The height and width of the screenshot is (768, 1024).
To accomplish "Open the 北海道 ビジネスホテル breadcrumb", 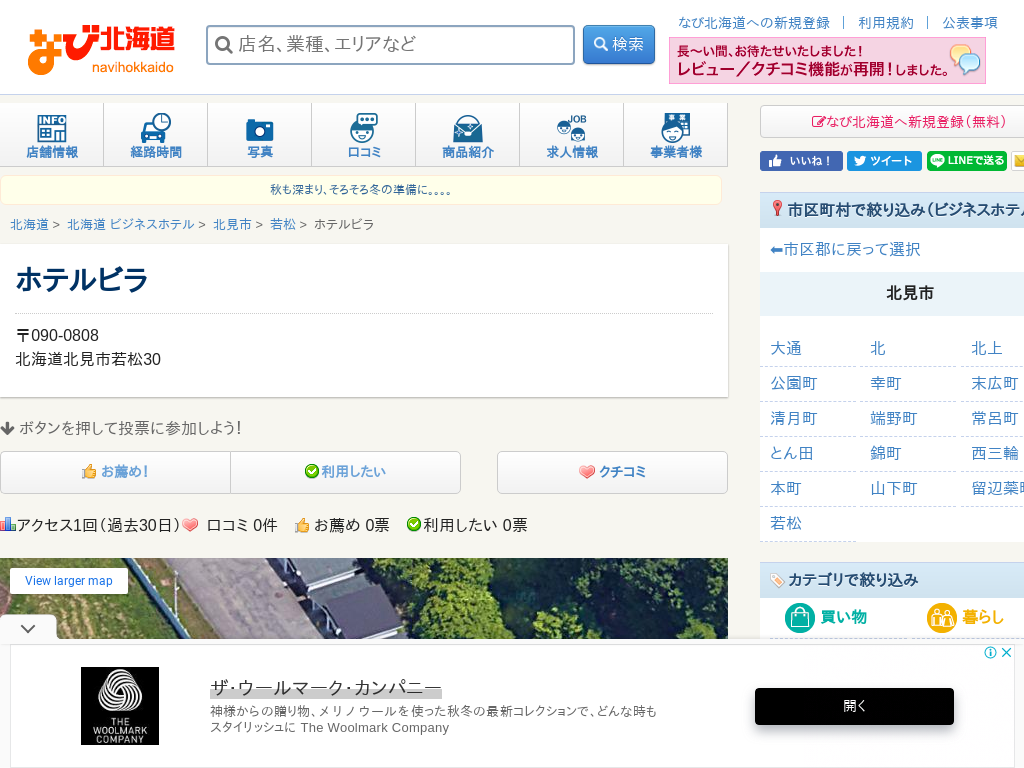I will 130,224.
